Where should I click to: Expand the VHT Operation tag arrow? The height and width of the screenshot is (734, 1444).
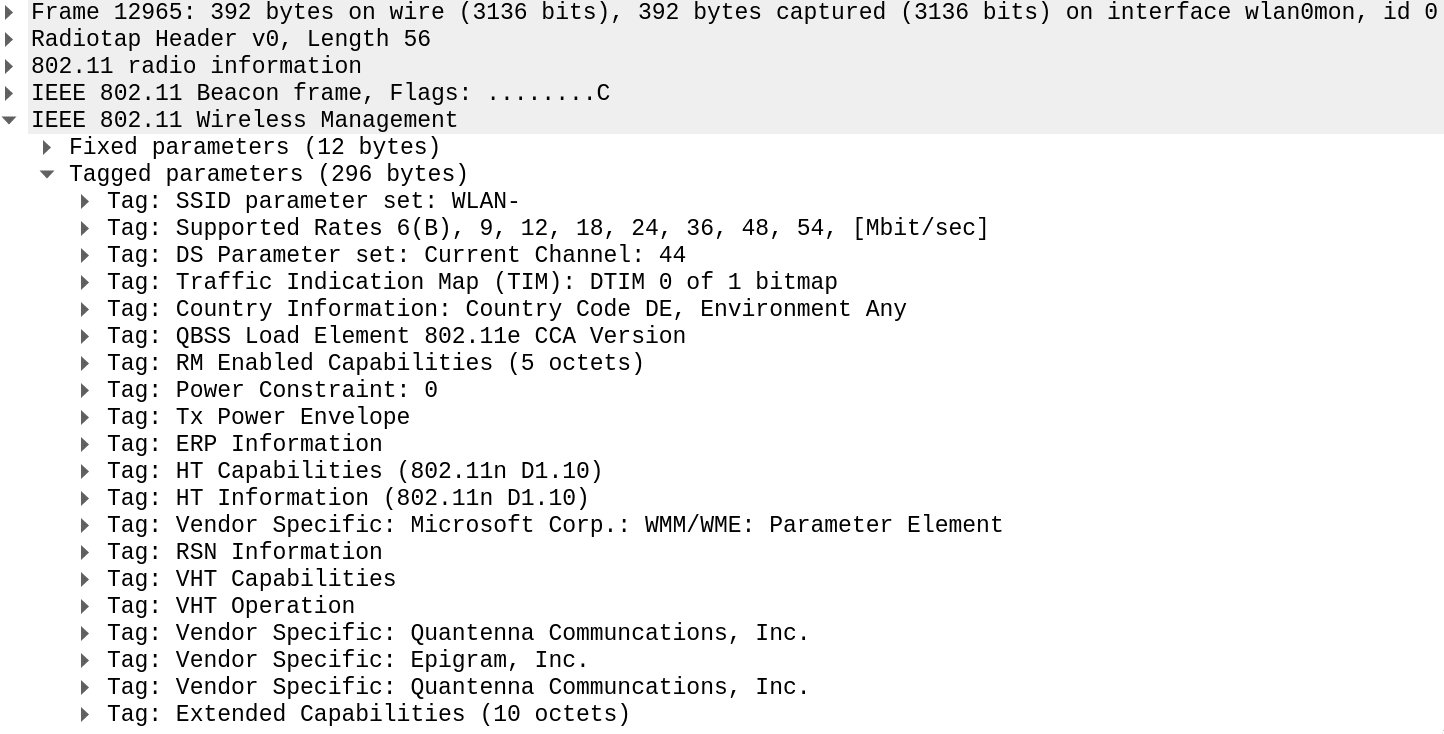point(85,607)
